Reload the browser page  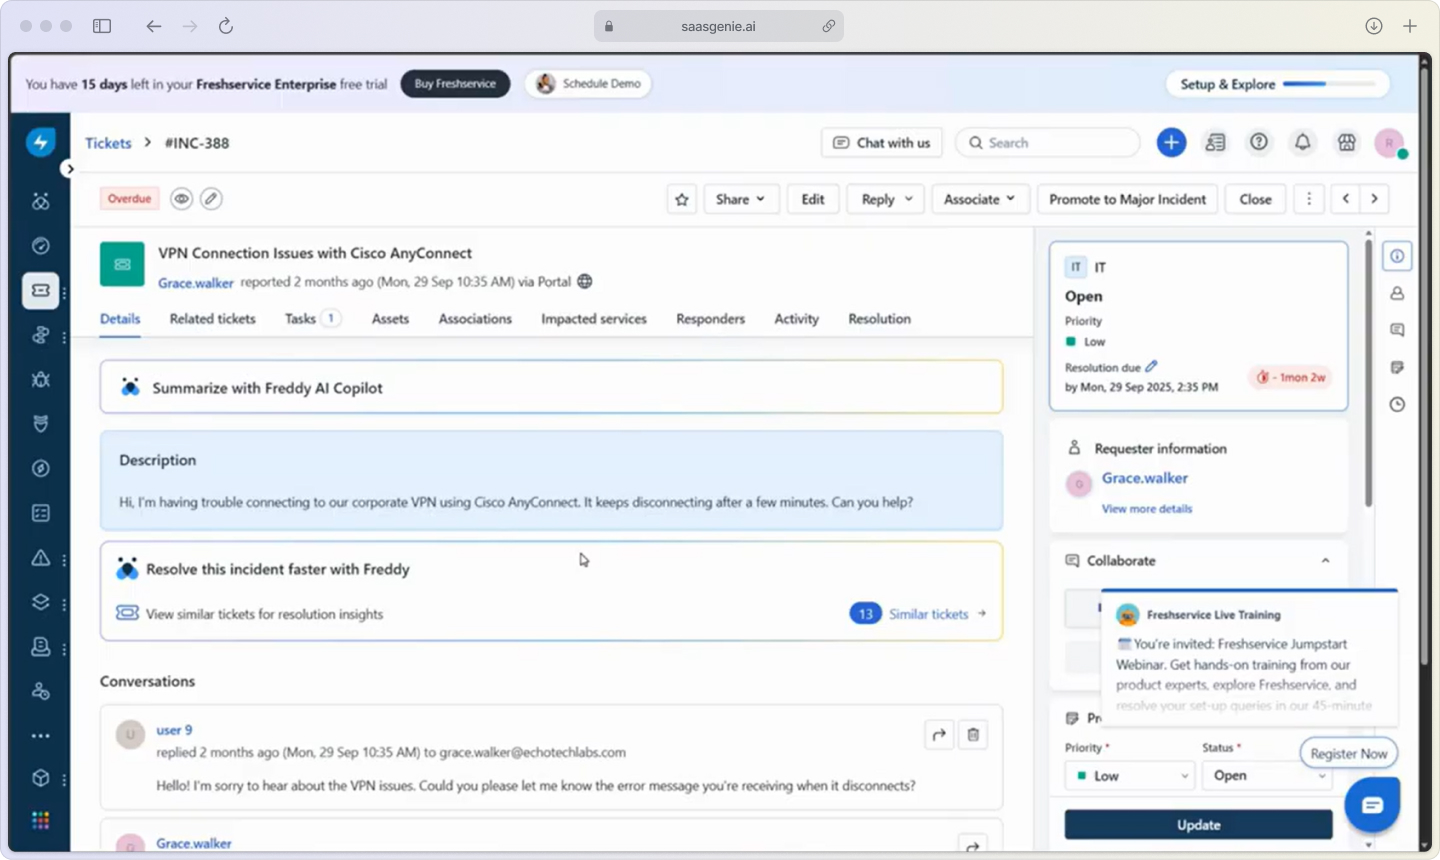point(226,26)
